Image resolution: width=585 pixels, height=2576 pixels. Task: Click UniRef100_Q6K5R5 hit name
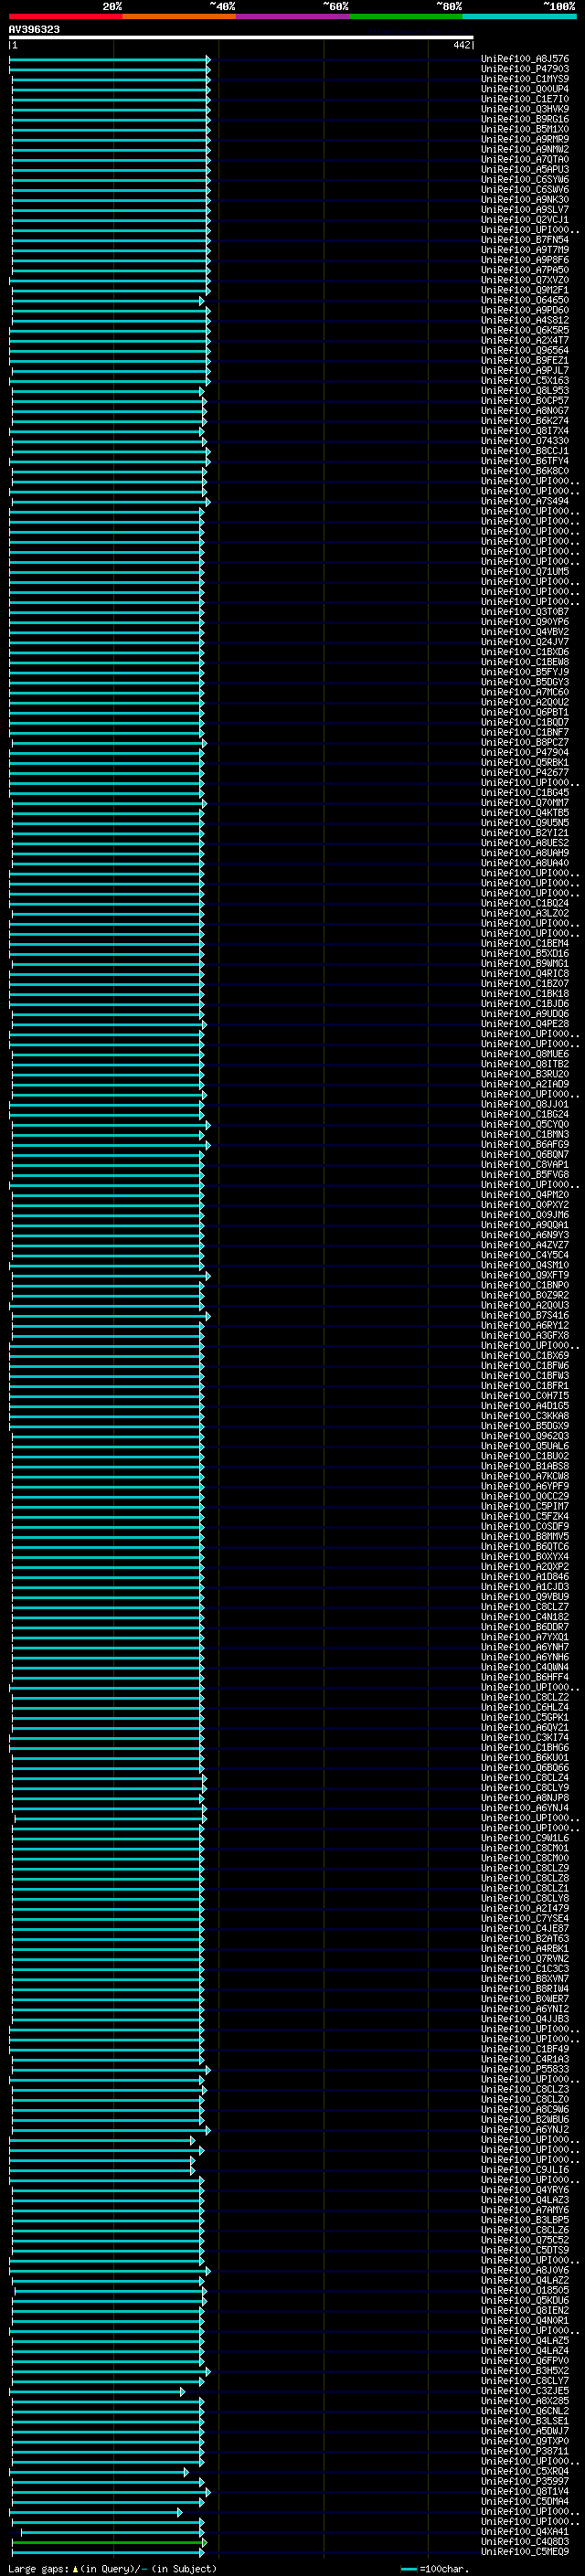(x=525, y=330)
